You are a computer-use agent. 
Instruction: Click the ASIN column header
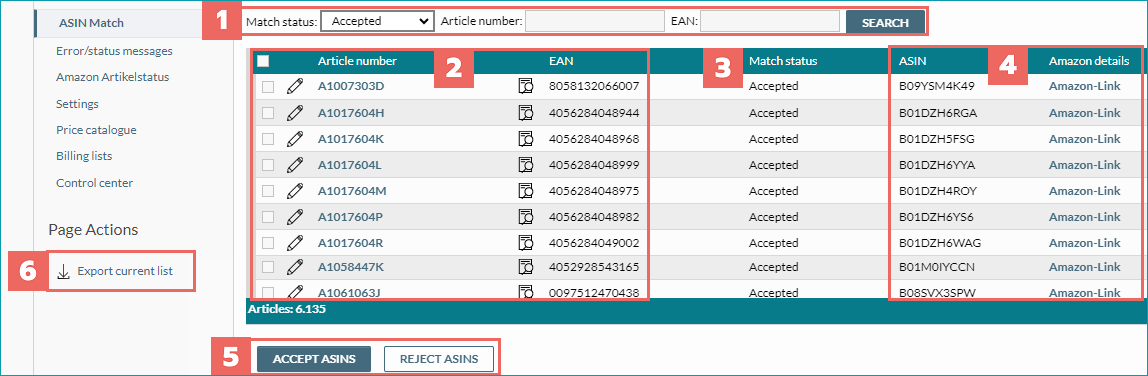pos(912,61)
